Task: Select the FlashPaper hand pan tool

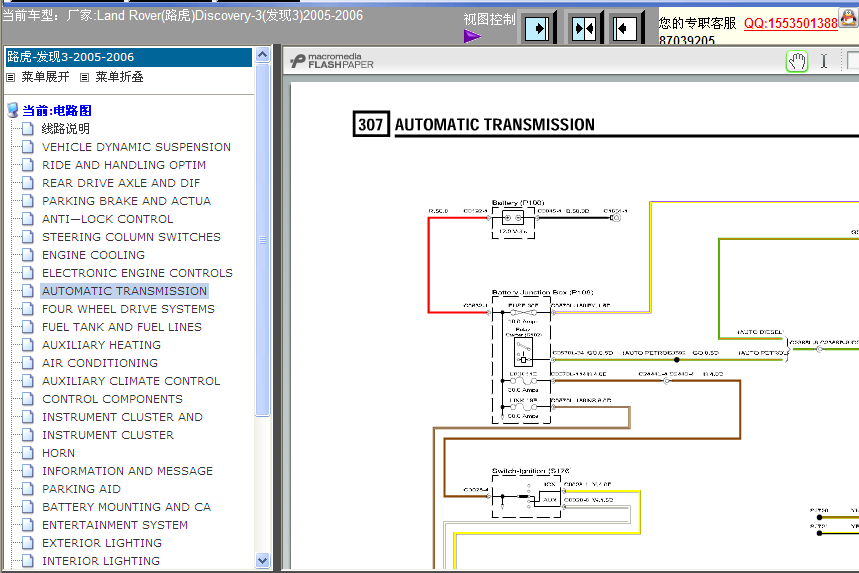Action: click(x=797, y=61)
